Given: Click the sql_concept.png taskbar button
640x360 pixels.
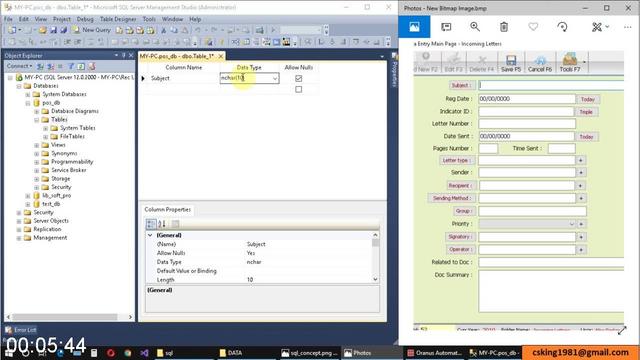Looking at the screenshot, I should click(310, 353).
